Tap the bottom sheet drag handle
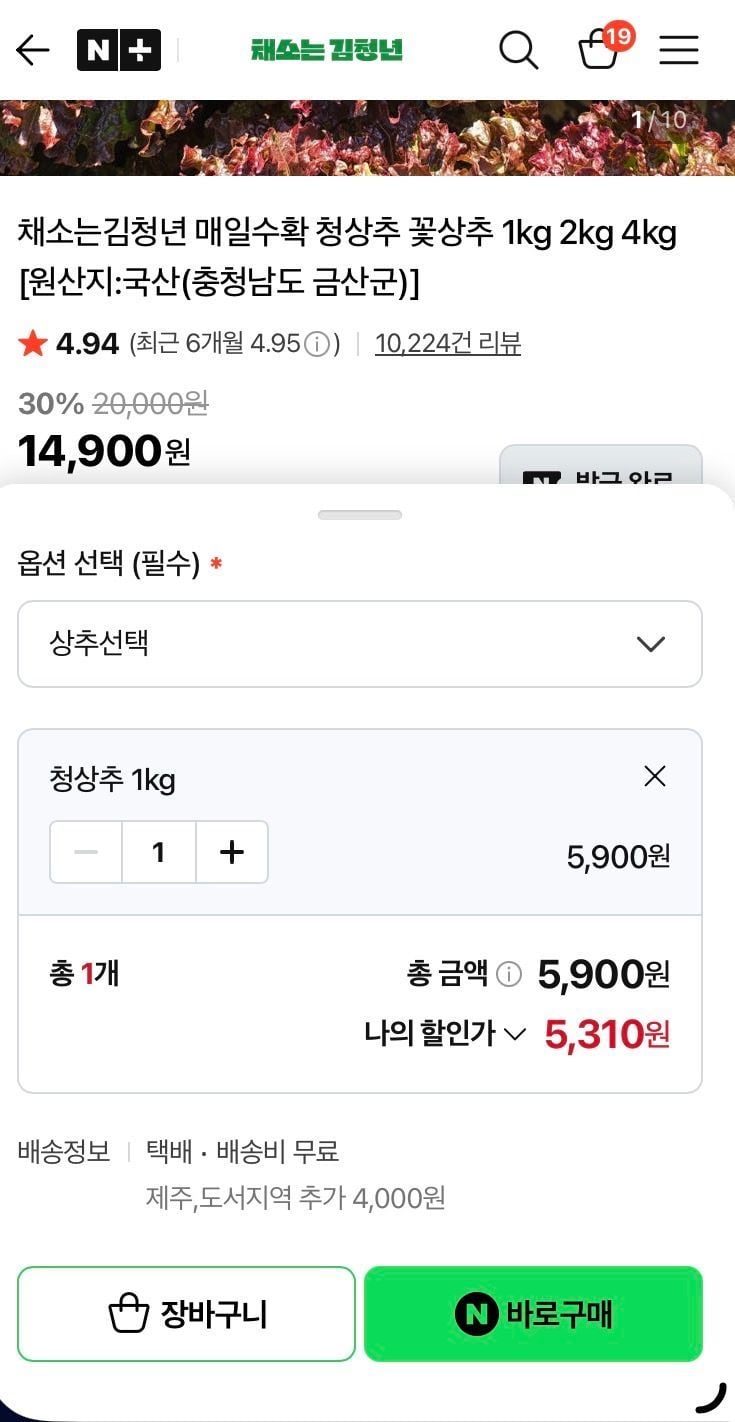Viewport: 735px width, 1422px height. pos(360,515)
